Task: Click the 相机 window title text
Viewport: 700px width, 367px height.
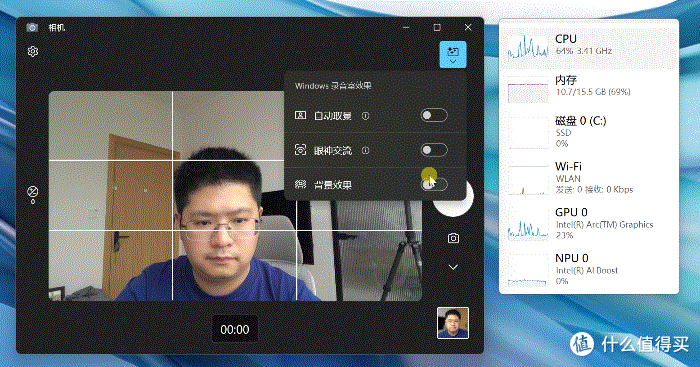Action: (57, 28)
